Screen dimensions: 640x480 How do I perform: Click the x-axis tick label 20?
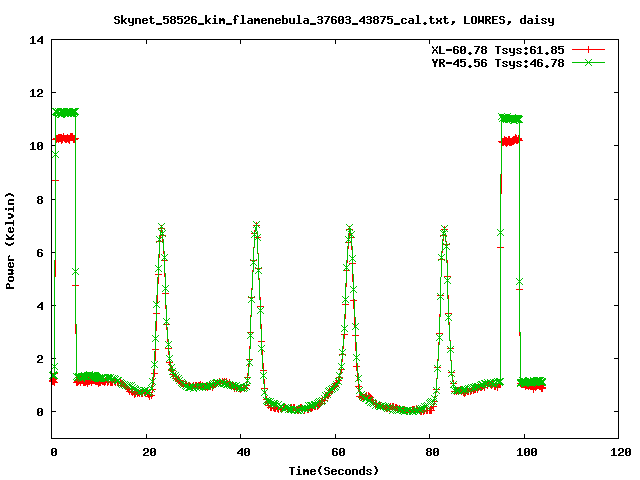point(149,452)
